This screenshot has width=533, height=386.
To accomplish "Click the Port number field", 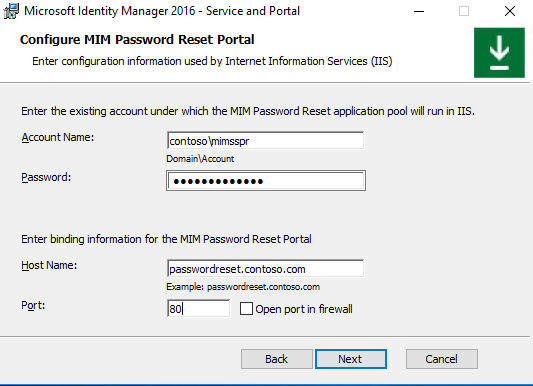I will pos(199,309).
